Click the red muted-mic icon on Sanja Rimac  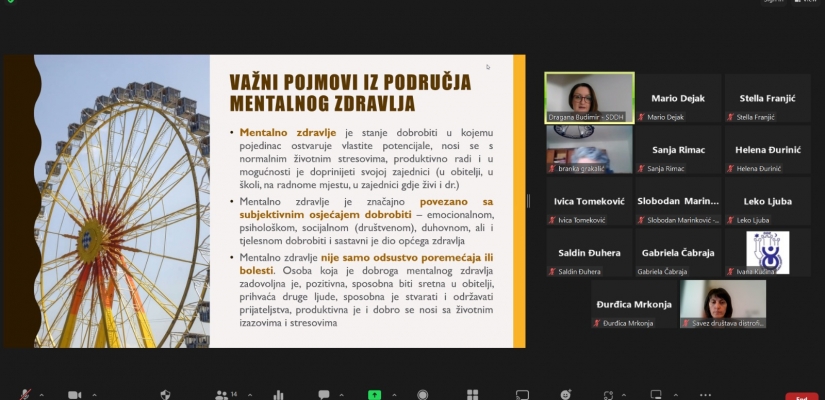coord(641,168)
